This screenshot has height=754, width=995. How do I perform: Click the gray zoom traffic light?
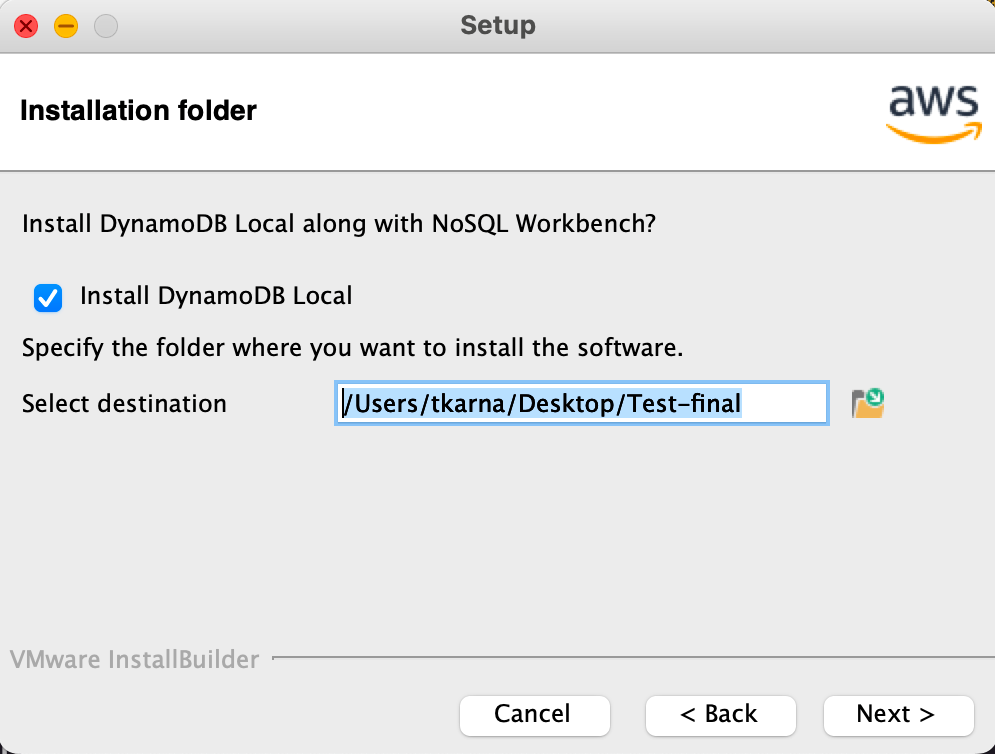tap(104, 26)
